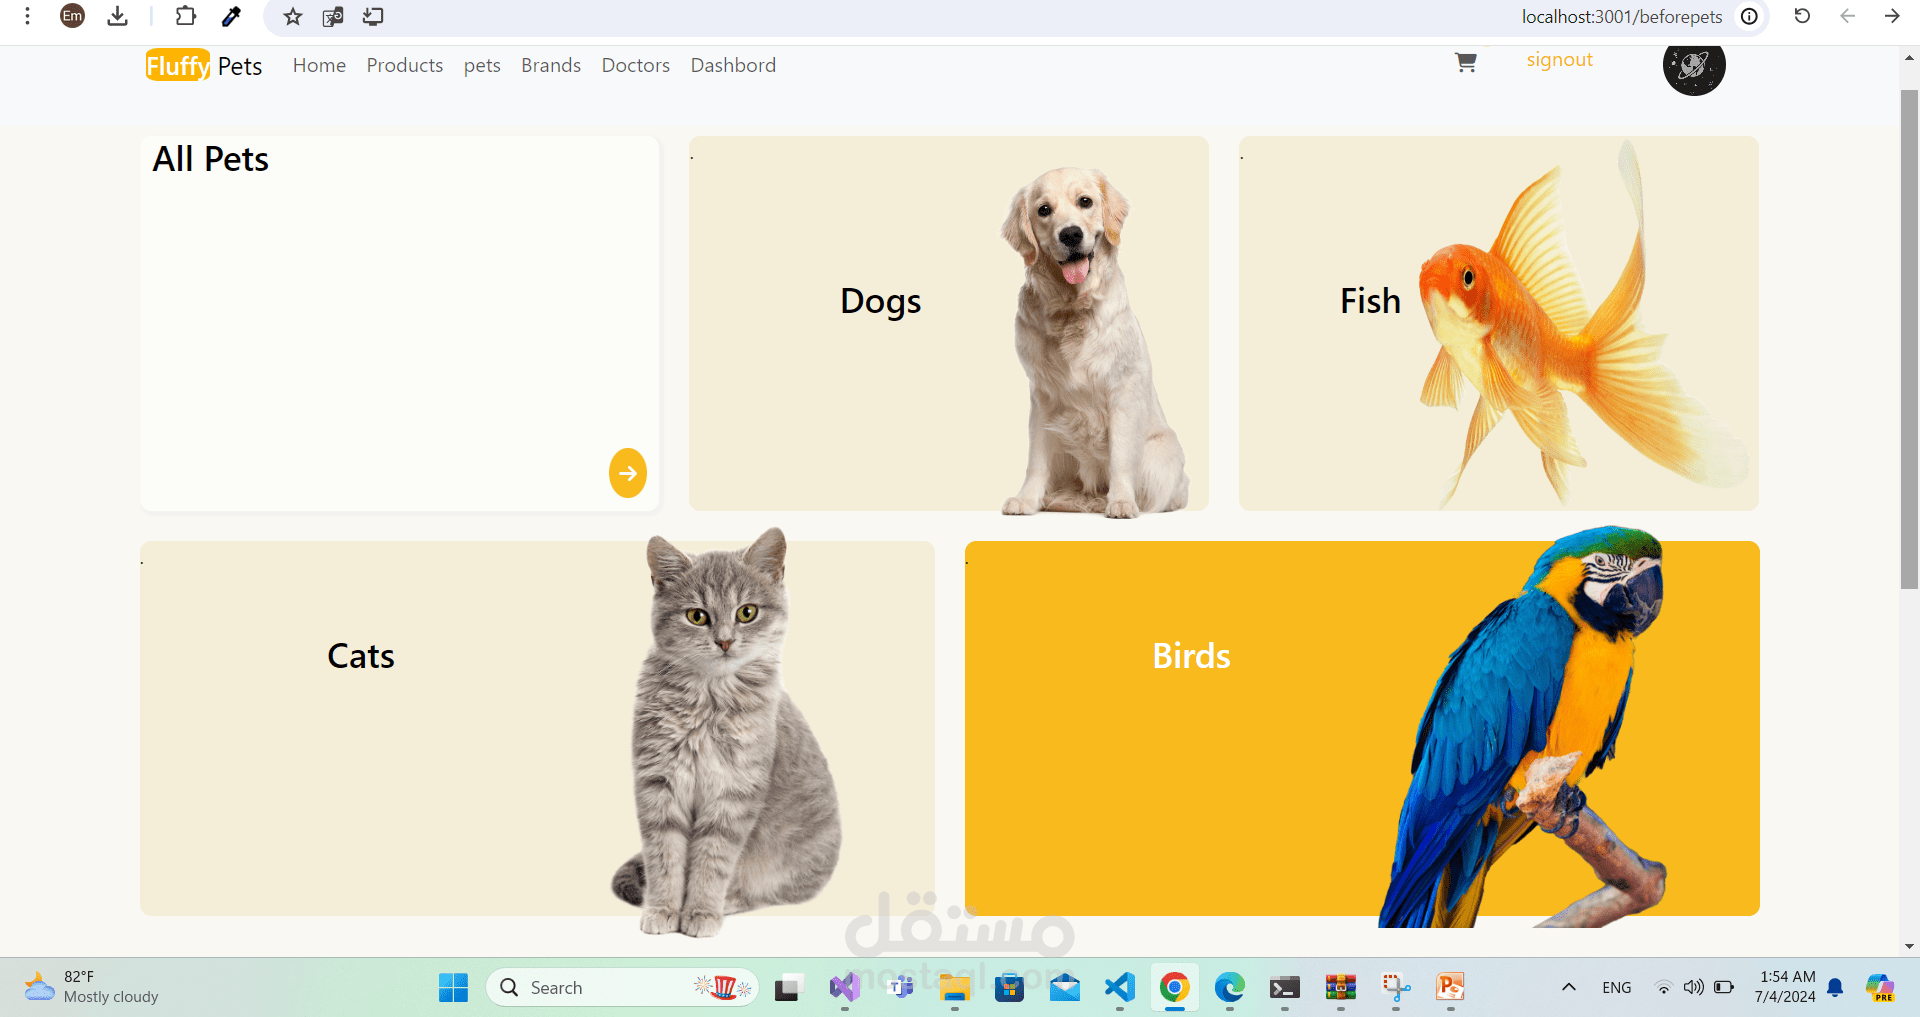Click the All Pets heading
1920x1017 pixels.
click(210, 159)
